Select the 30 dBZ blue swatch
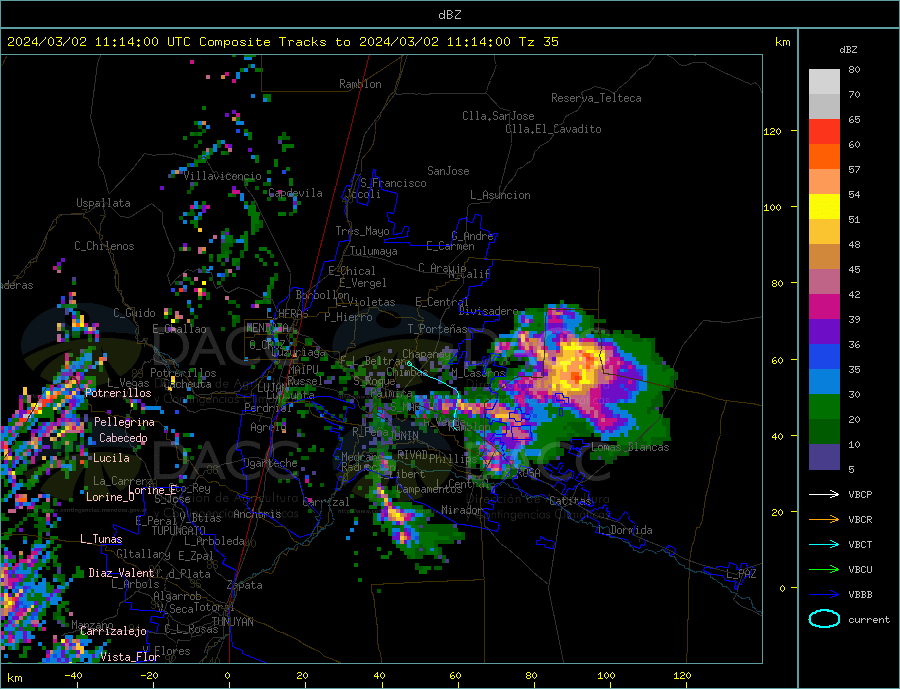Screen dimensions: 900x689 [824, 381]
